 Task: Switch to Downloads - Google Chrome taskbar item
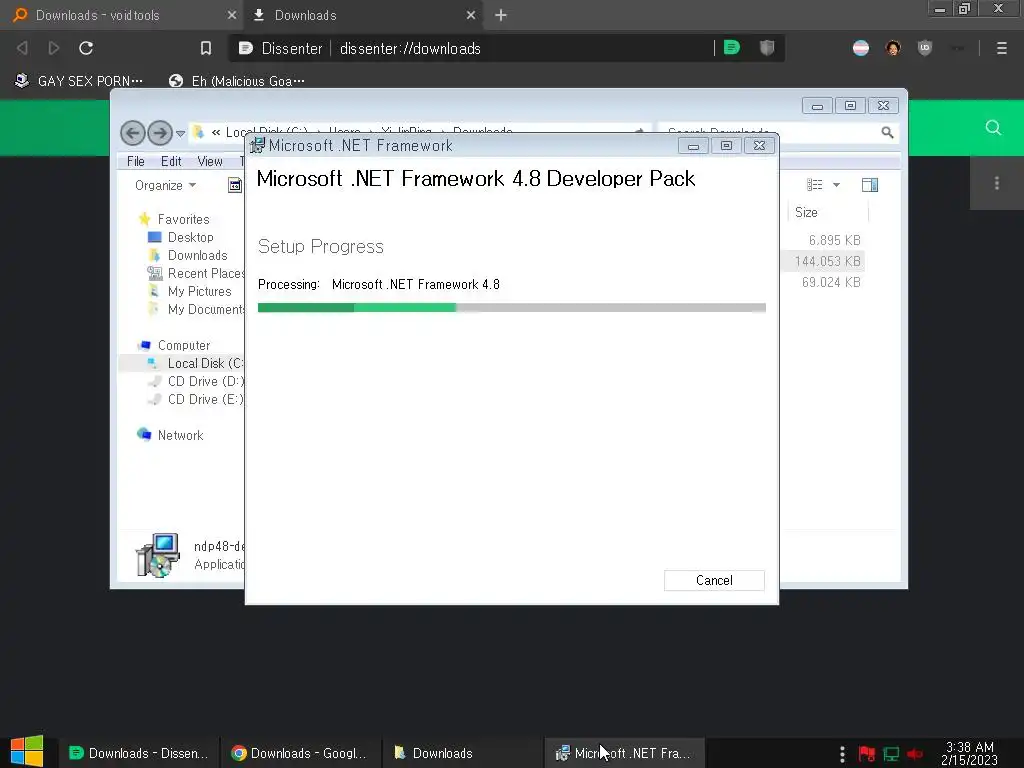(x=299, y=753)
